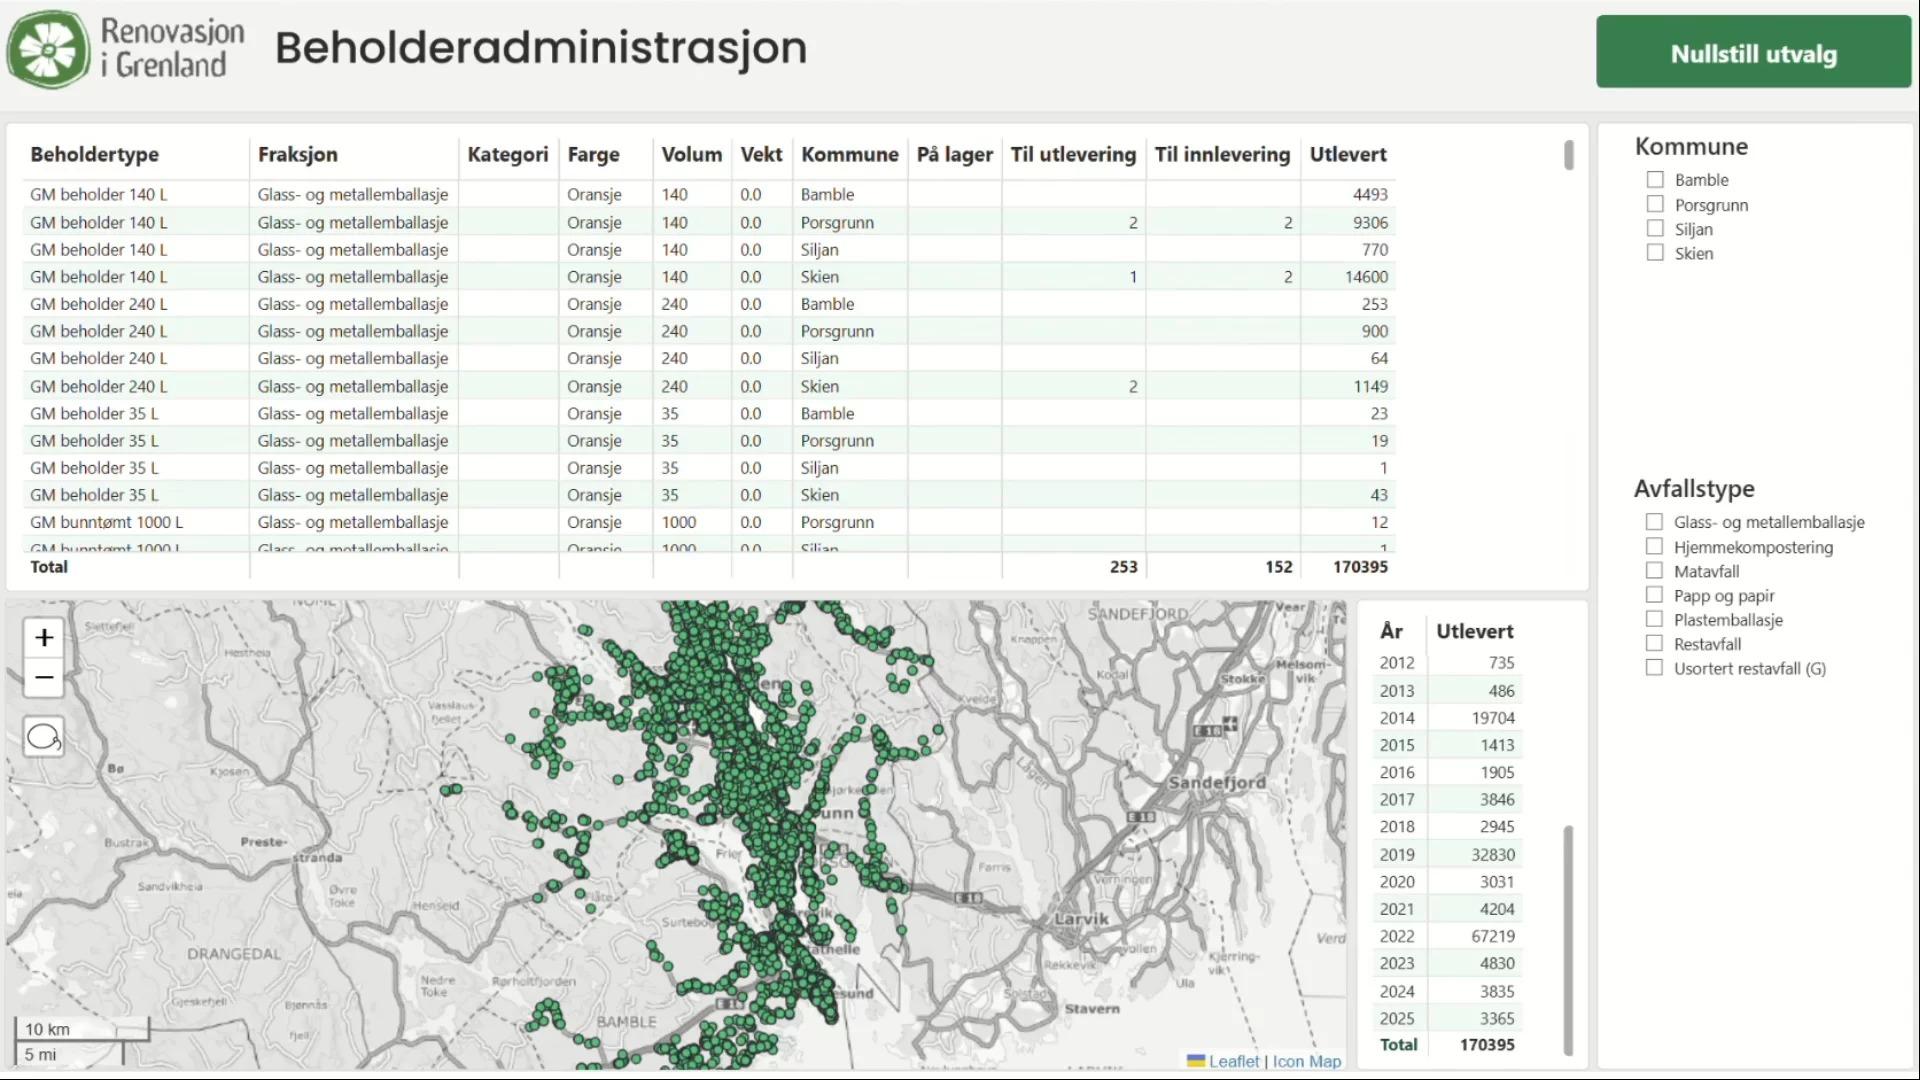Zoom in on the map
Viewport: 1920px width, 1080px height.
(x=44, y=638)
